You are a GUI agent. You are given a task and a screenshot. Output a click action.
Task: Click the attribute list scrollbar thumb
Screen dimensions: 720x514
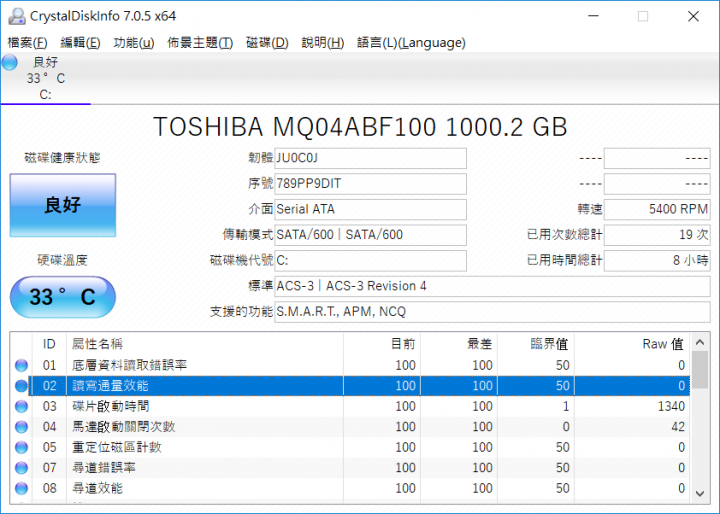pos(700,370)
